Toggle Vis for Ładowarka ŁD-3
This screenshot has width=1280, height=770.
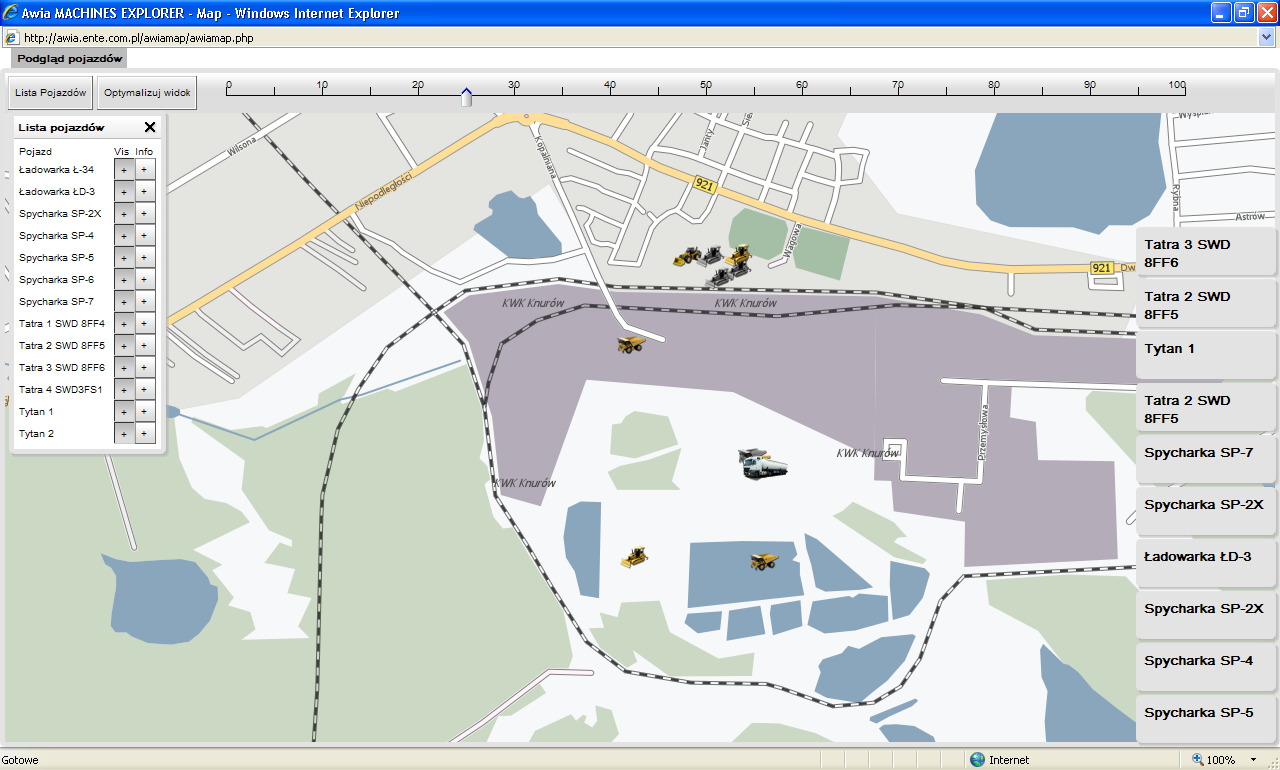point(124,191)
